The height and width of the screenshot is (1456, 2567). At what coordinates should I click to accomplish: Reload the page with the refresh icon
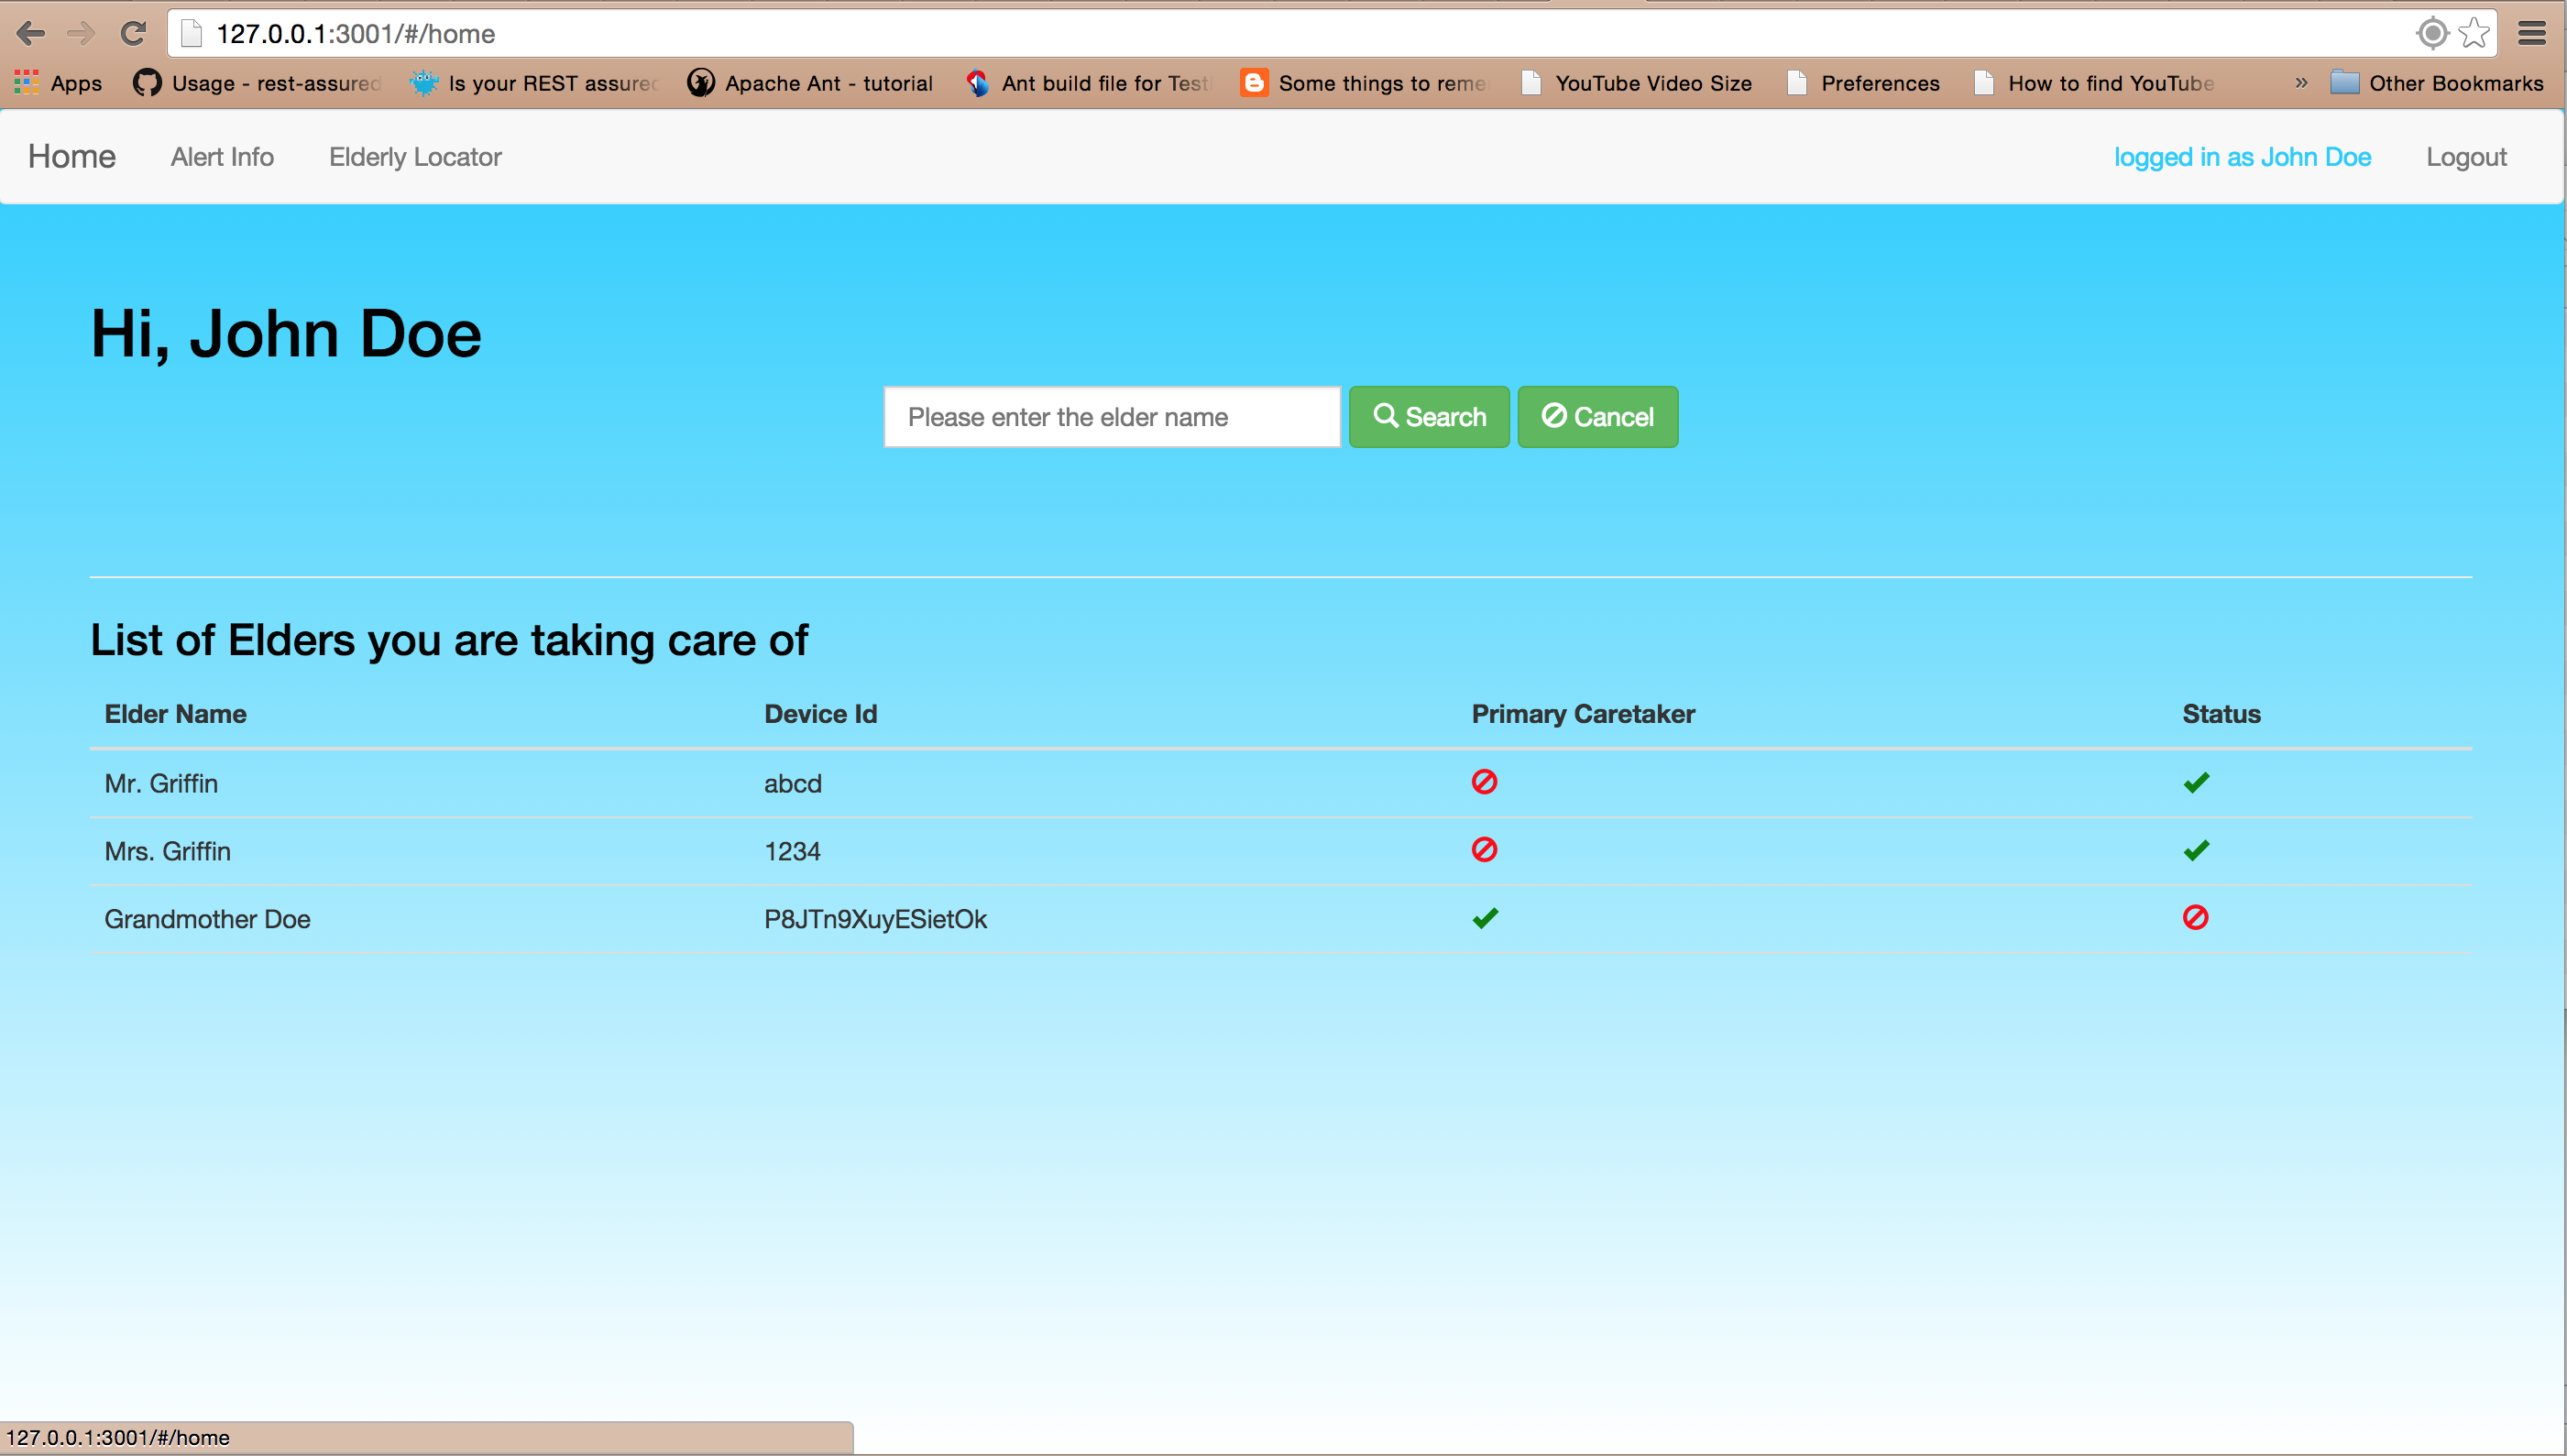click(133, 34)
